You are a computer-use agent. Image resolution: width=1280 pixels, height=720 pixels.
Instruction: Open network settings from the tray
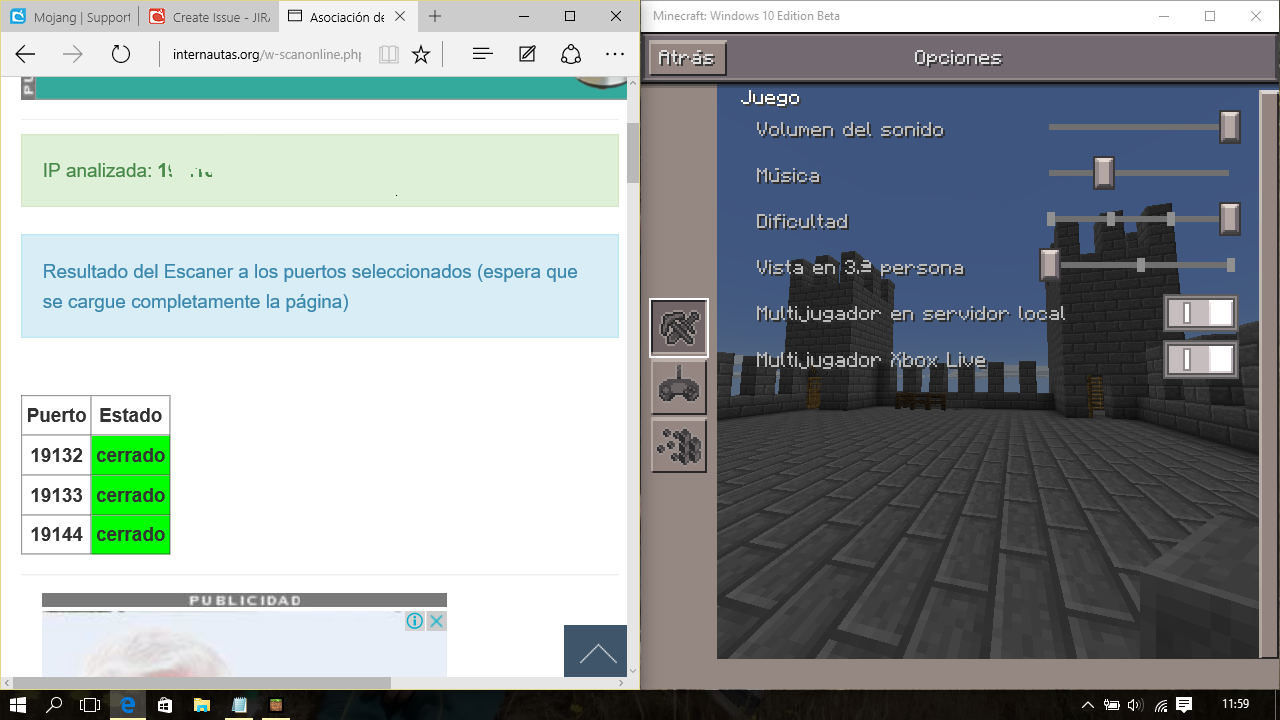click(1161, 705)
